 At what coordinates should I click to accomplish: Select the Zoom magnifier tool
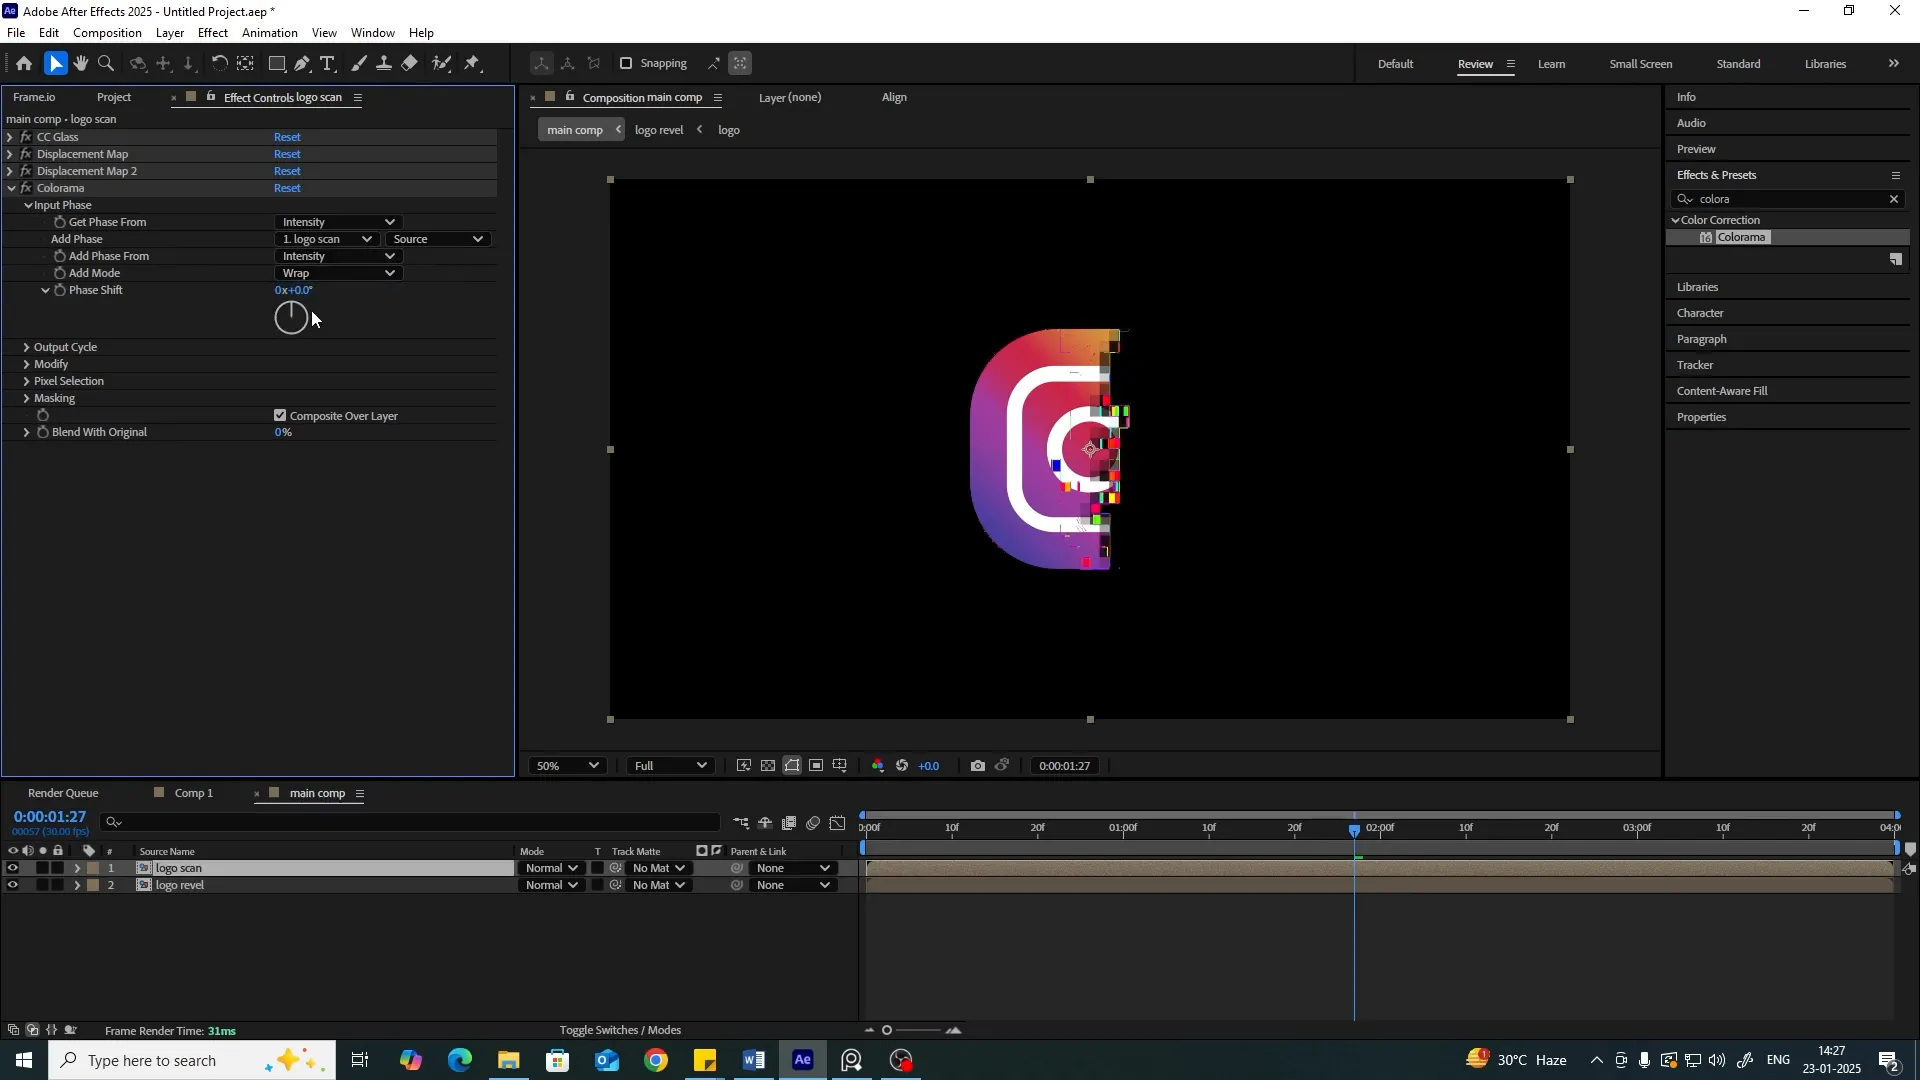pos(106,63)
